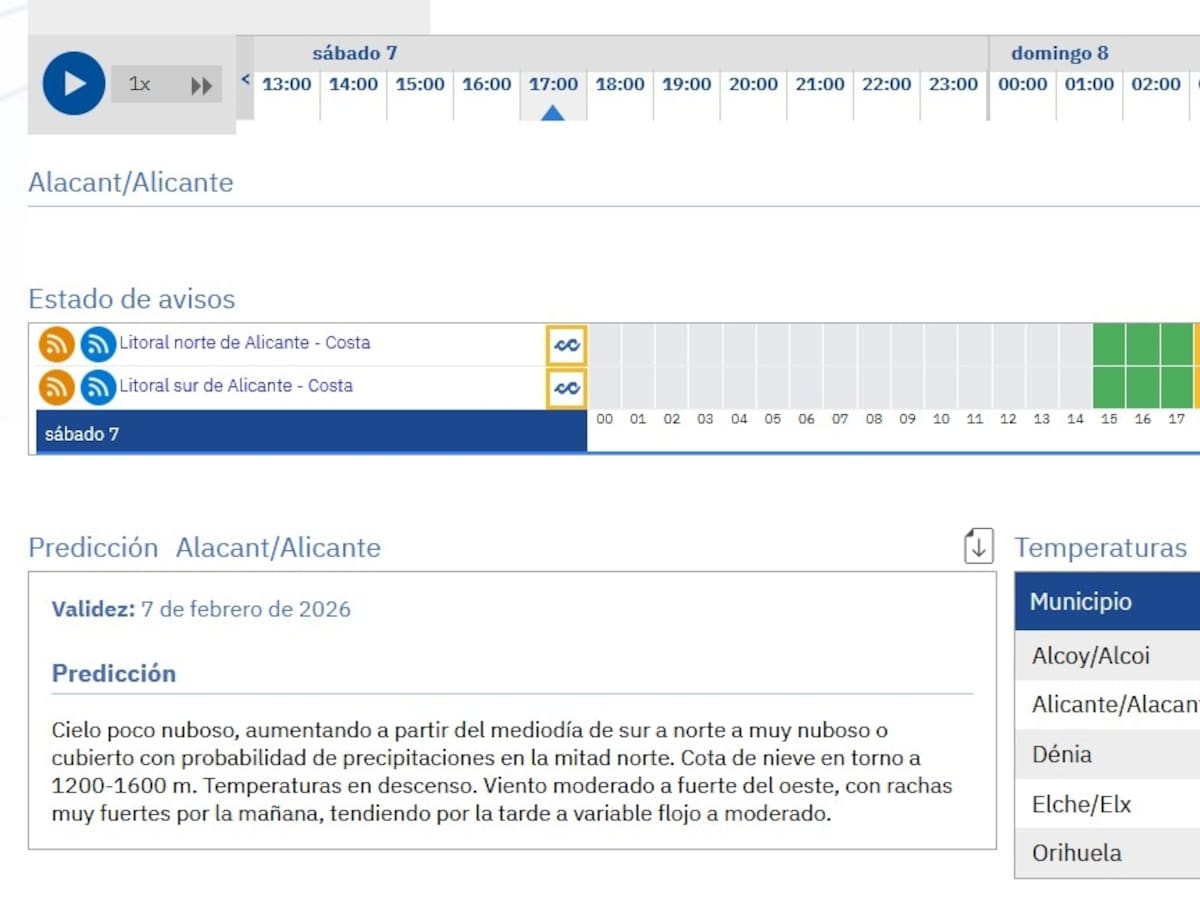Open orange RSS feed for Litoral sur
This screenshot has width=1200, height=900.
coord(57,387)
